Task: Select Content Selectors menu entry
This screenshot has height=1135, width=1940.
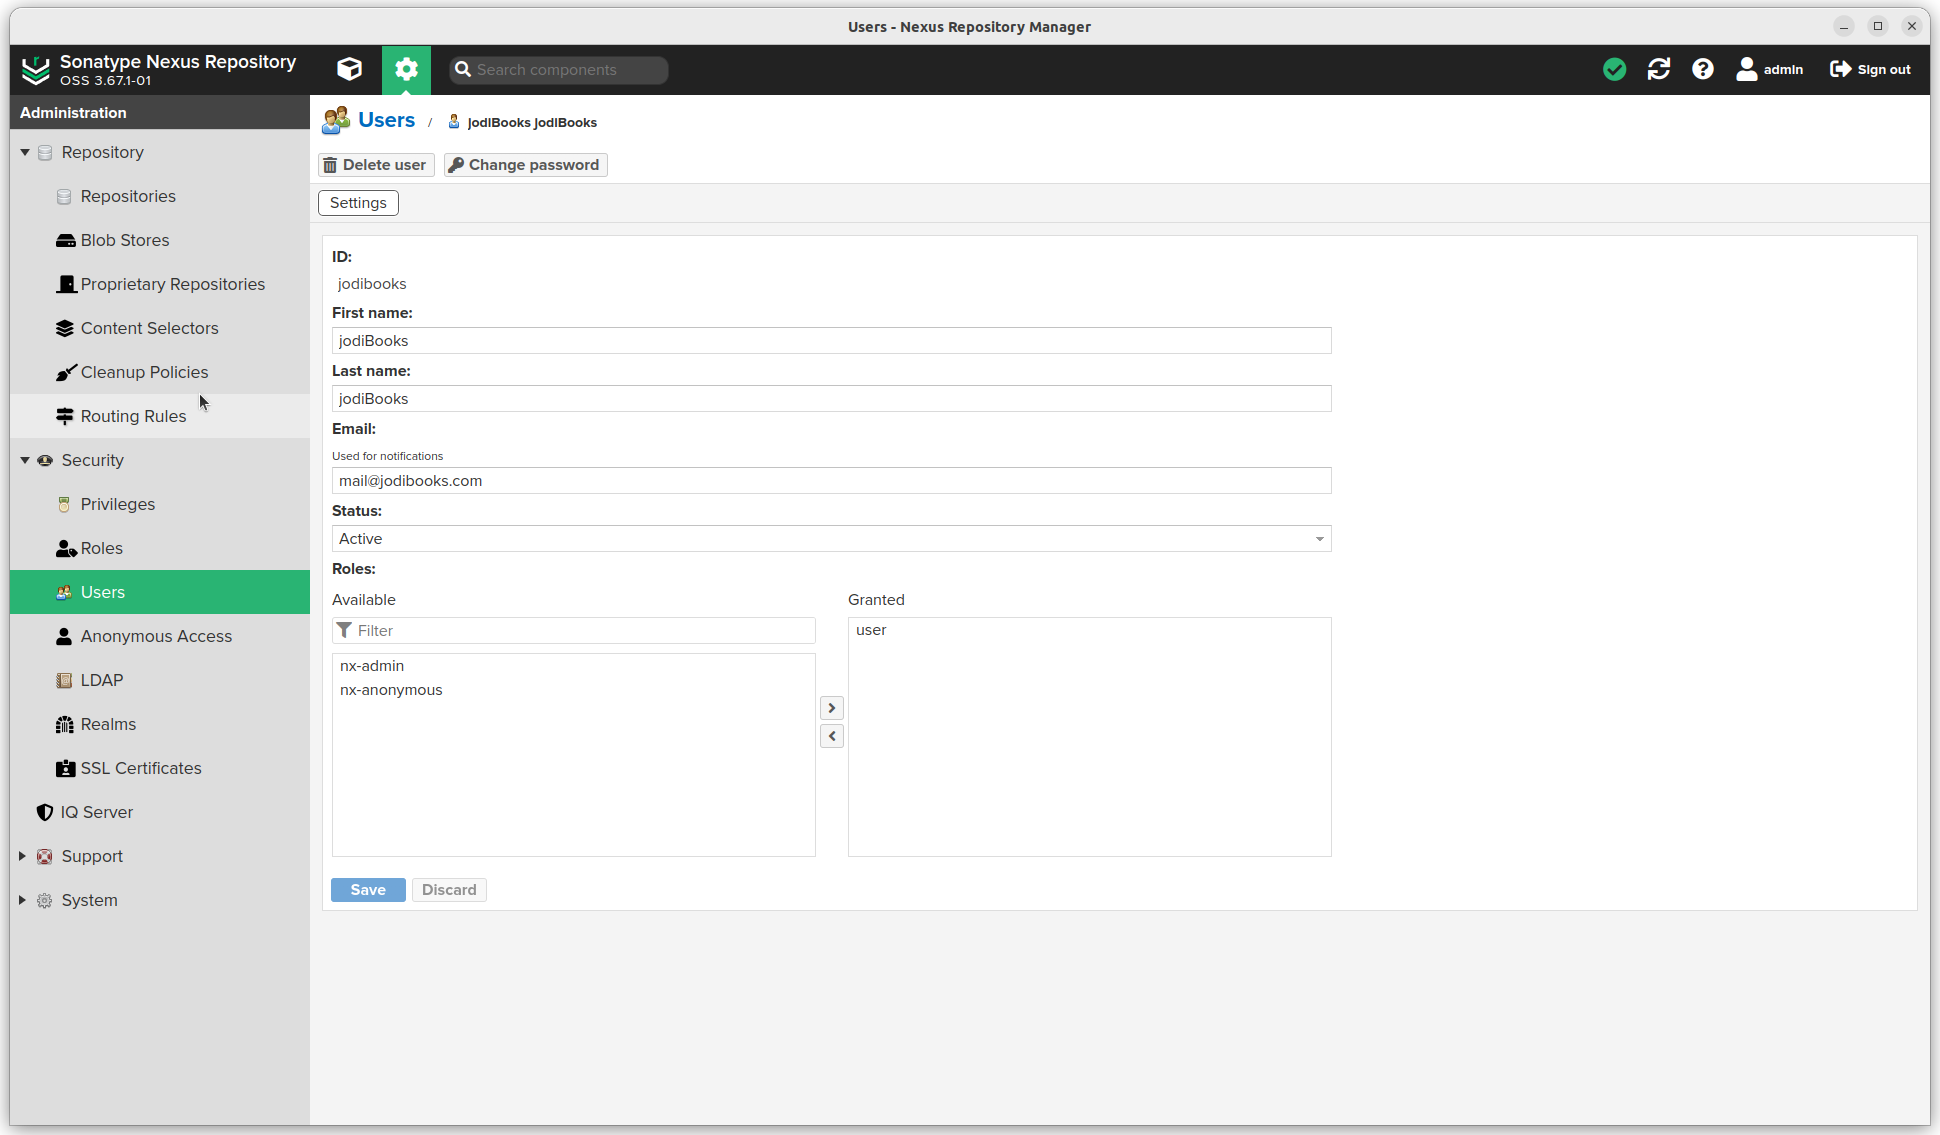Action: click(x=160, y=328)
